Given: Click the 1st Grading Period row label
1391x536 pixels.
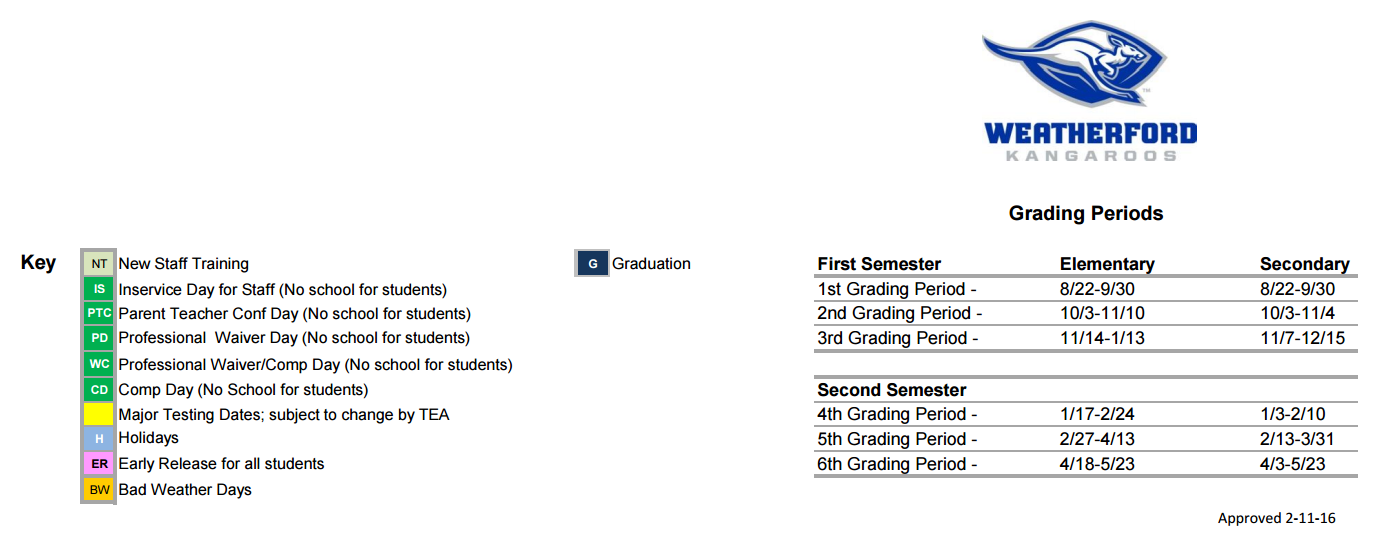Looking at the screenshot, I should [897, 289].
